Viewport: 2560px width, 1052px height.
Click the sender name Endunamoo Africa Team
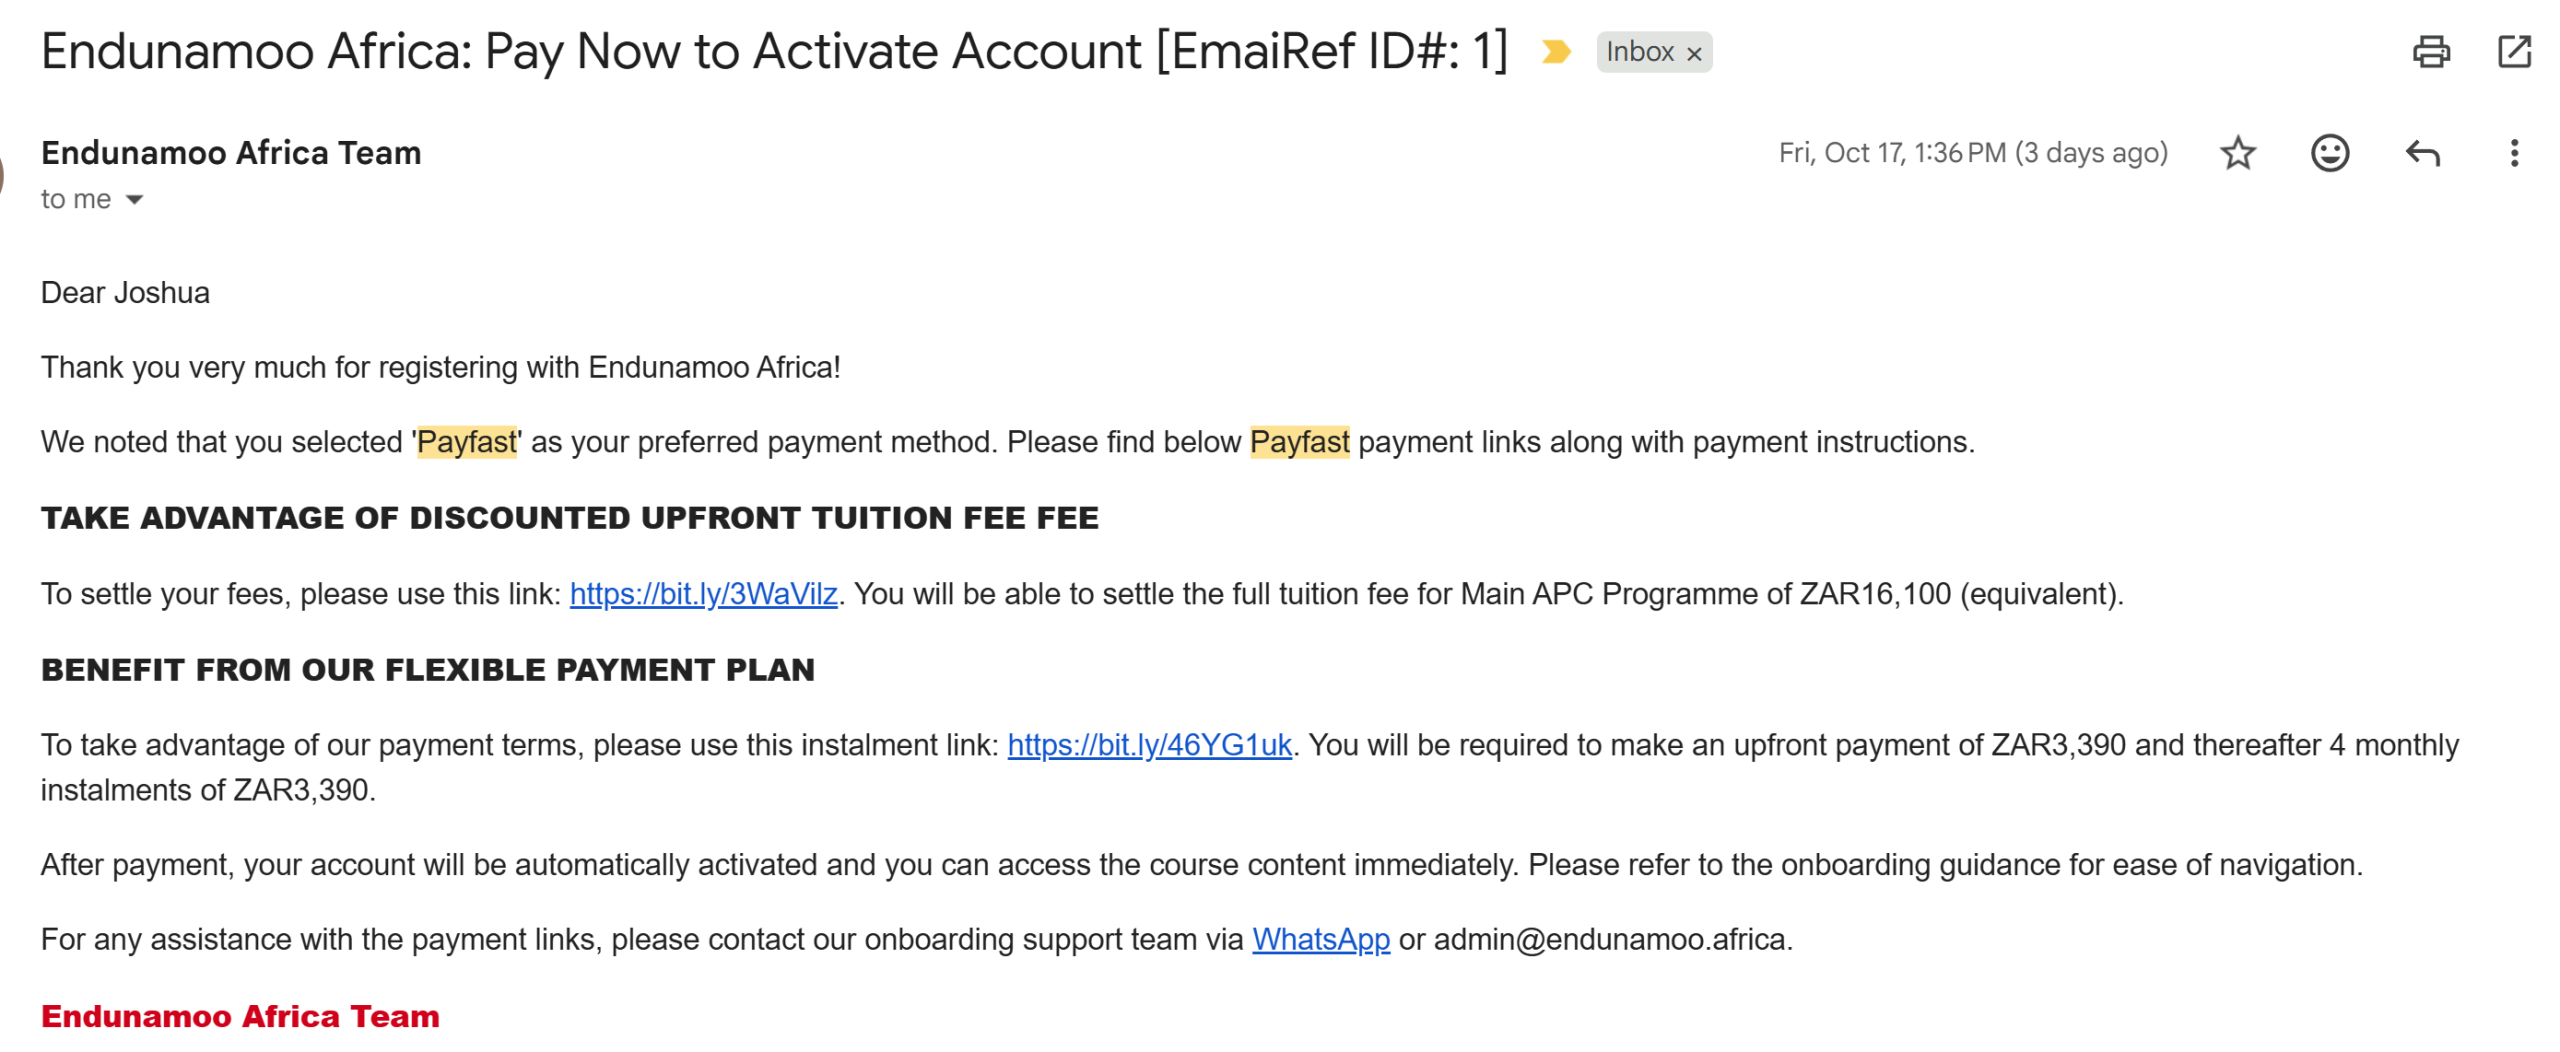(x=231, y=153)
